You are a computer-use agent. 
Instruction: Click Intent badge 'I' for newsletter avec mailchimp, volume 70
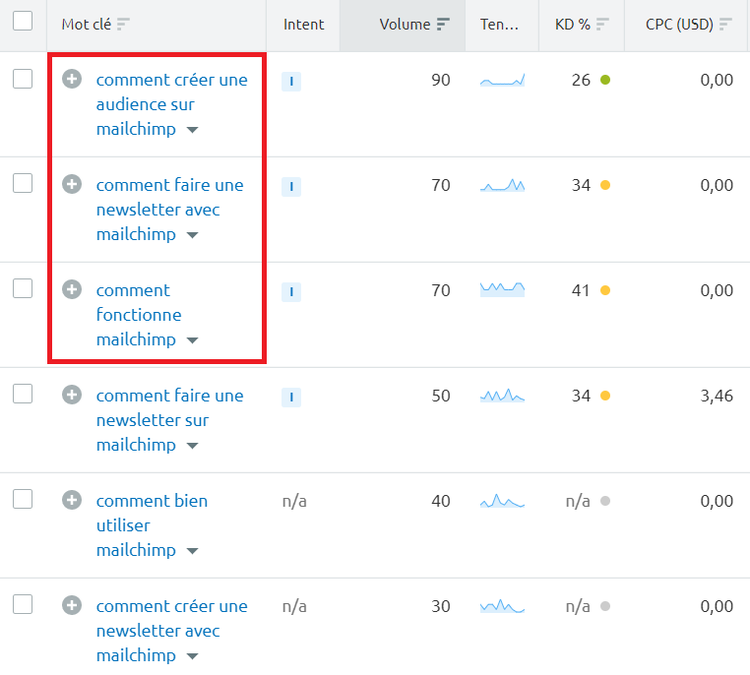(291, 187)
